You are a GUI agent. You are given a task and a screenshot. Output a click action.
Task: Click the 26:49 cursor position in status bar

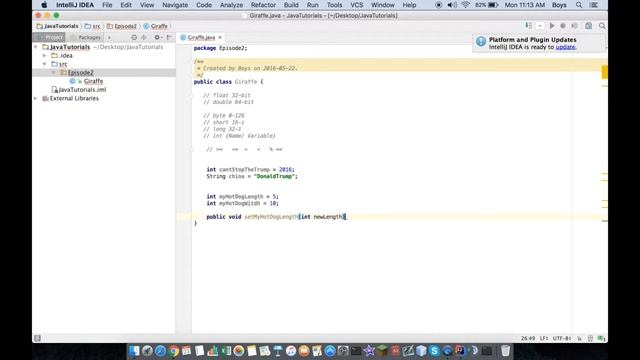527,338
